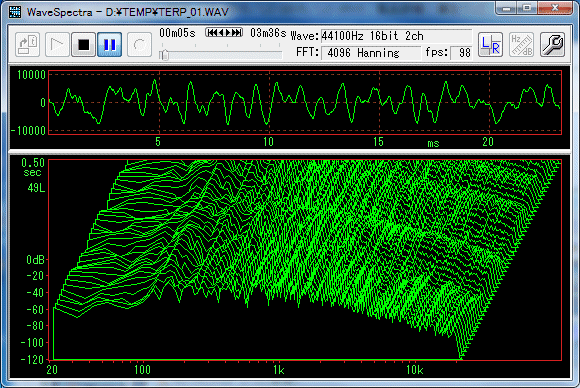Open the Hz/dB measurement ruler tool
This screenshot has height=388, width=580.
[521, 45]
